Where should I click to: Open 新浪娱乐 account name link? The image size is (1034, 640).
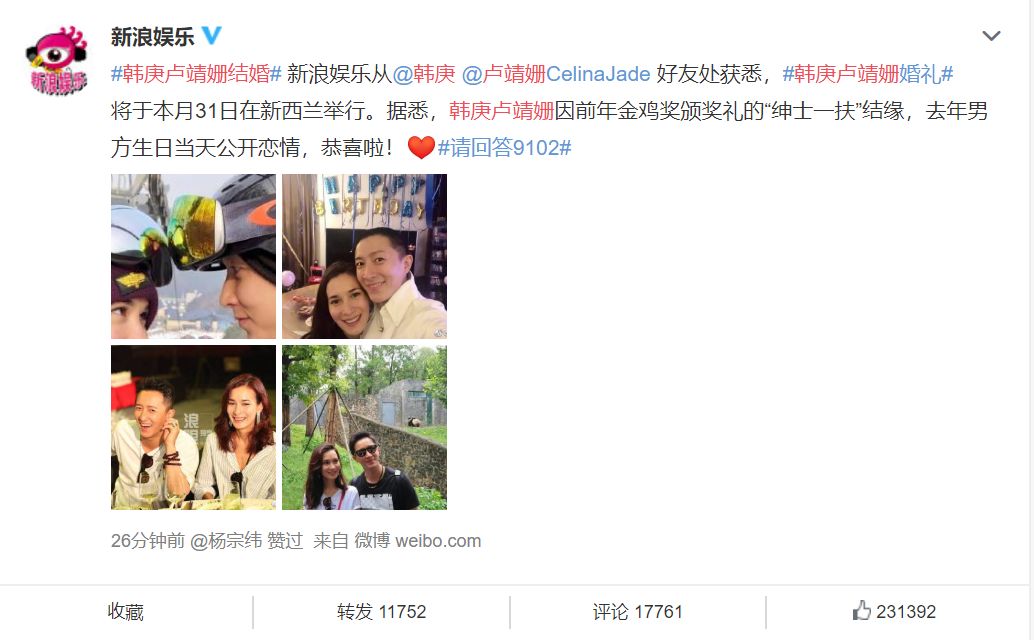tap(152, 36)
